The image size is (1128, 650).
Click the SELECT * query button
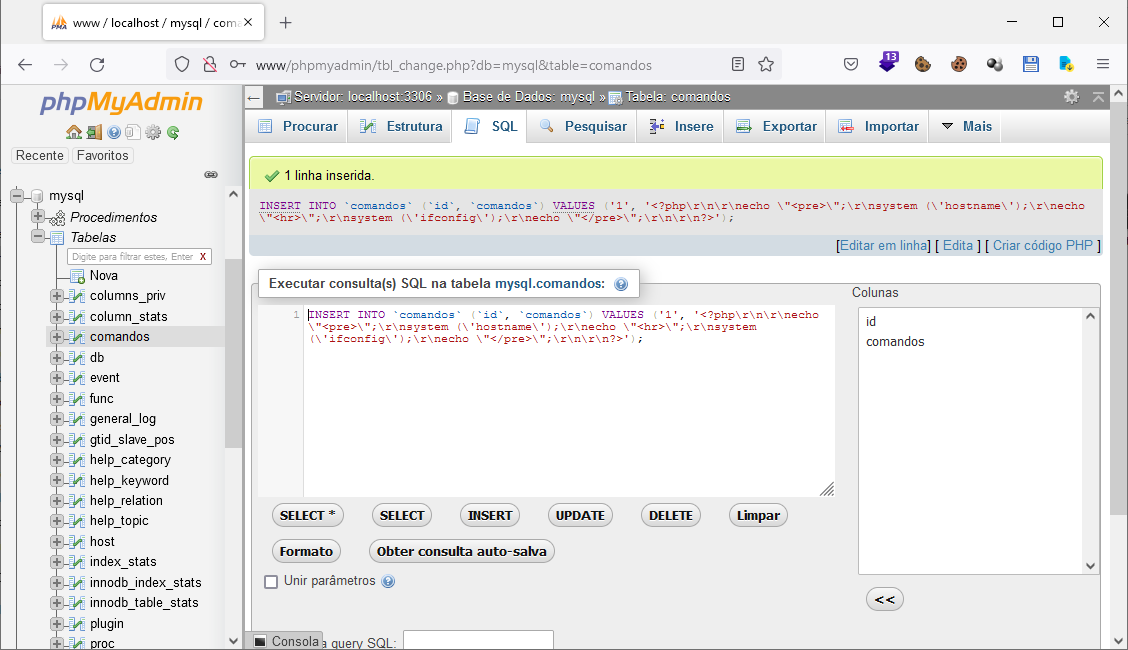tap(307, 516)
